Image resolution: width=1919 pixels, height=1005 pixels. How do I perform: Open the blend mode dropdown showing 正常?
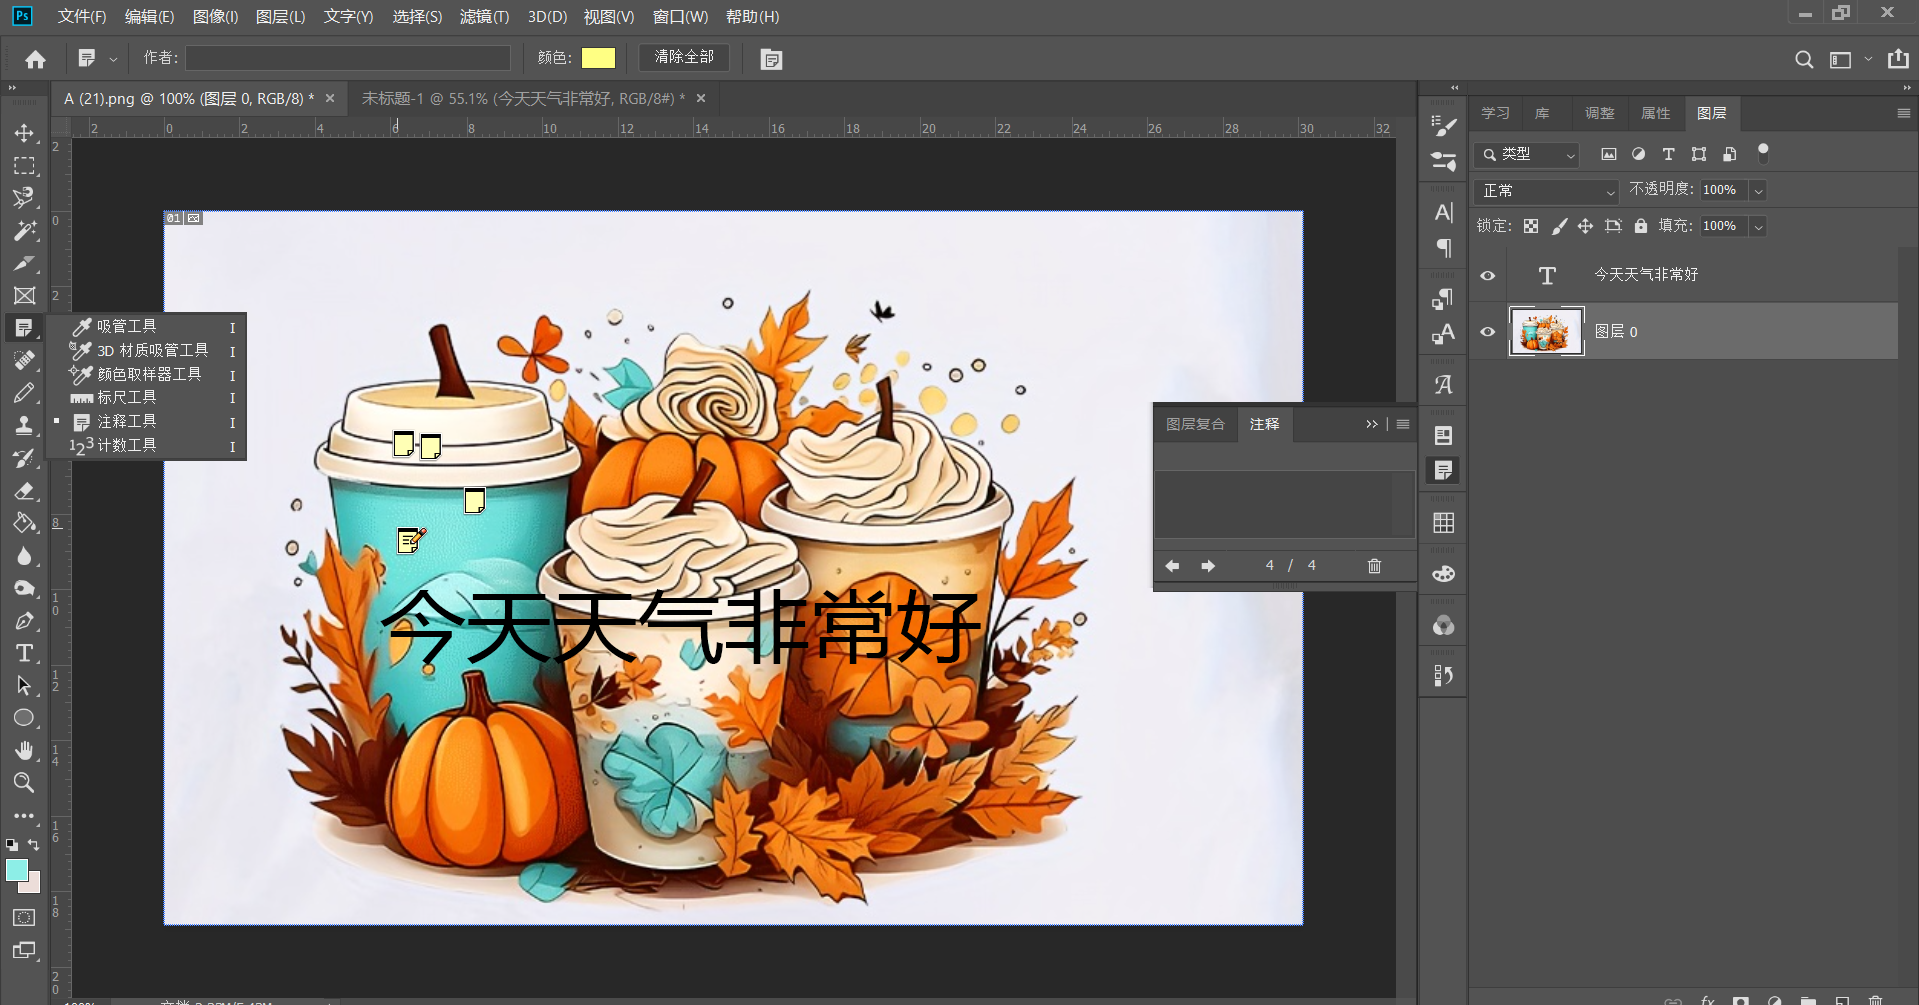pos(1545,190)
